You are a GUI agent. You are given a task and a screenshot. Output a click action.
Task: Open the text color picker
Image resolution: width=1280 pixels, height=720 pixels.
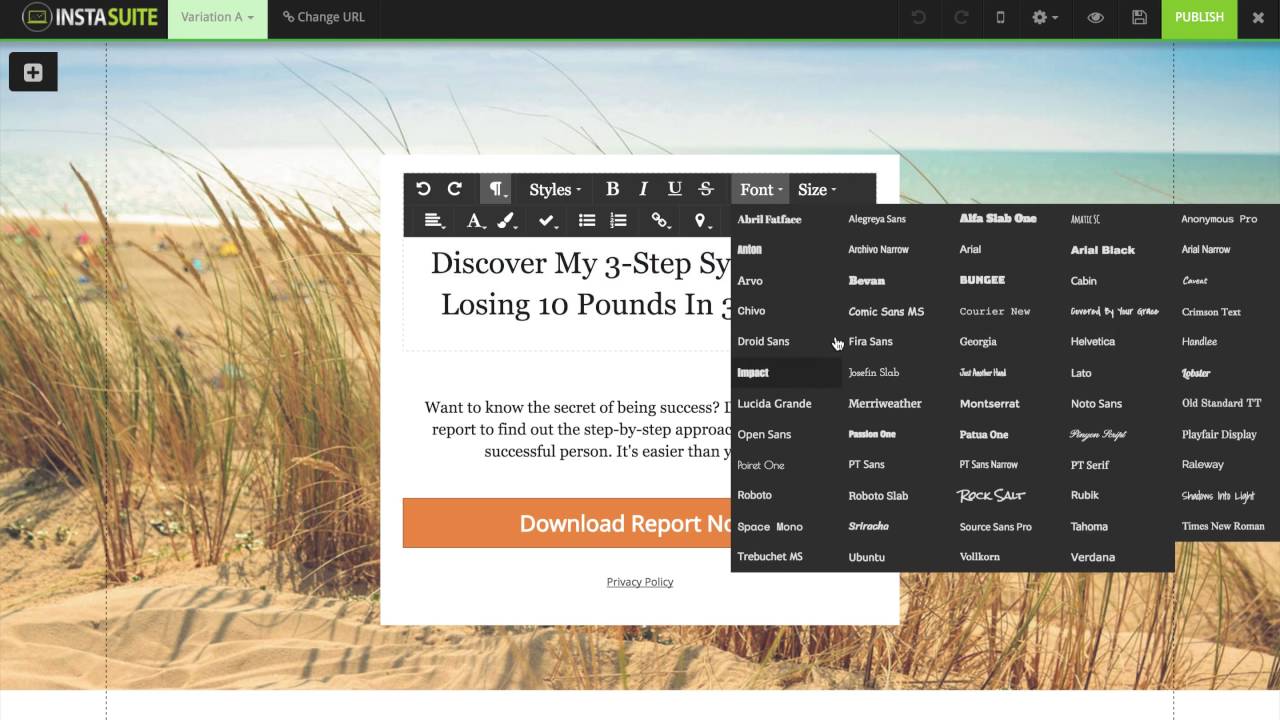click(x=476, y=221)
